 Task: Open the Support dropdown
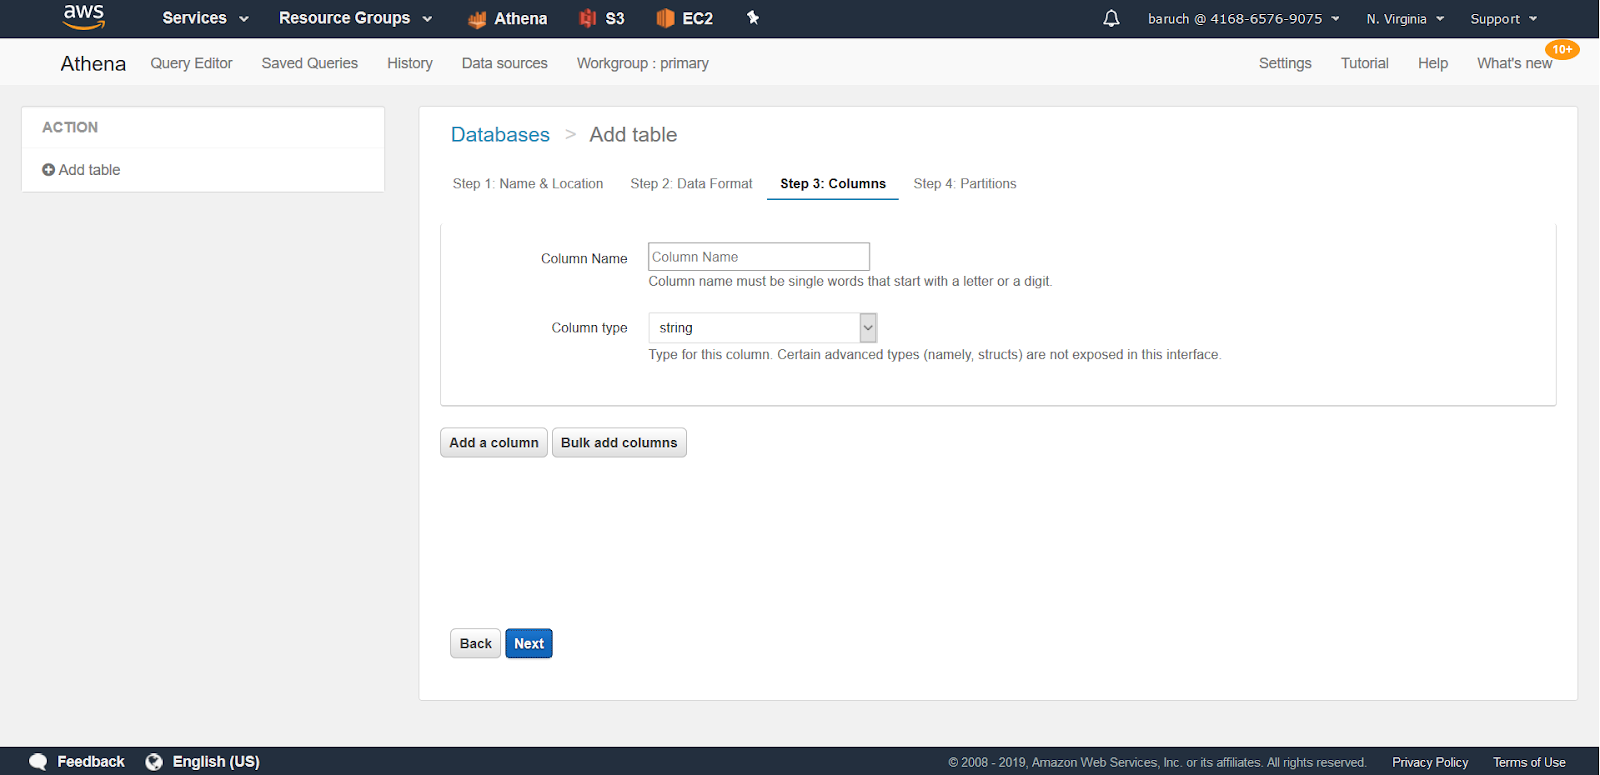tap(1503, 18)
